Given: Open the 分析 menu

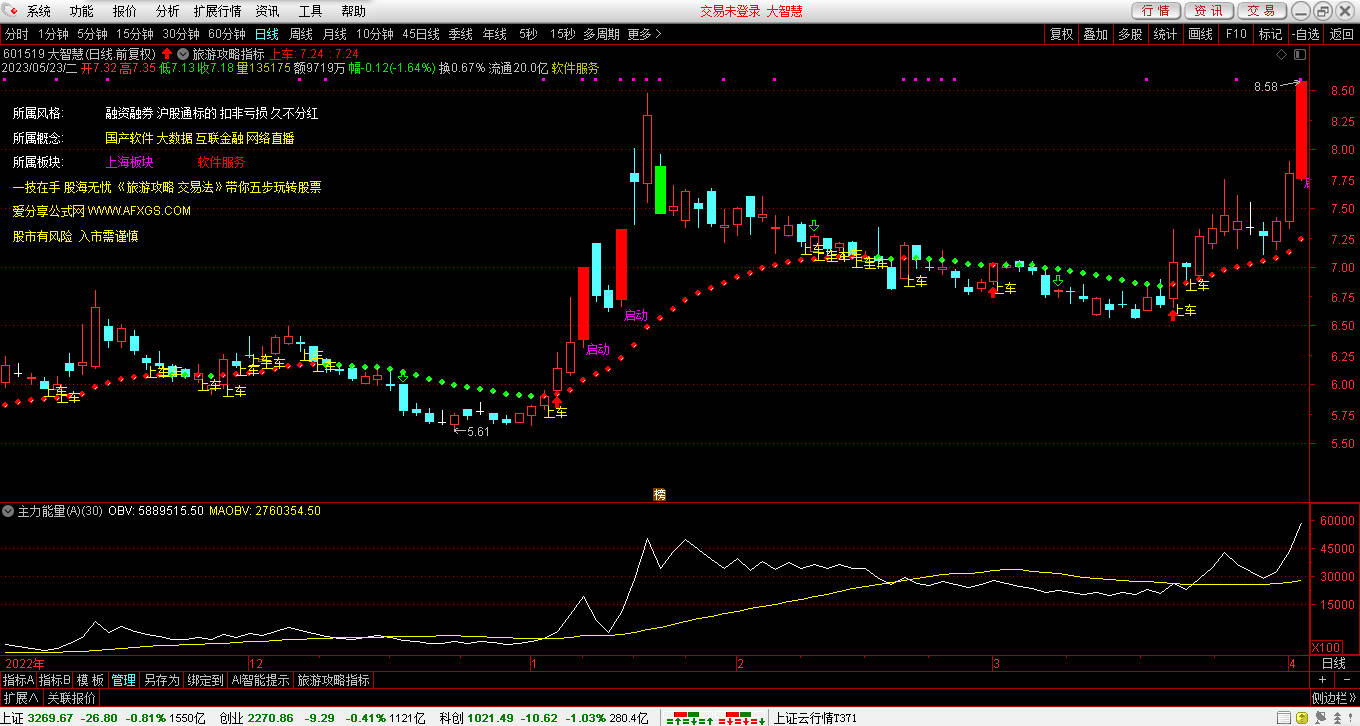Looking at the screenshot, I should [x=168, y=11].
